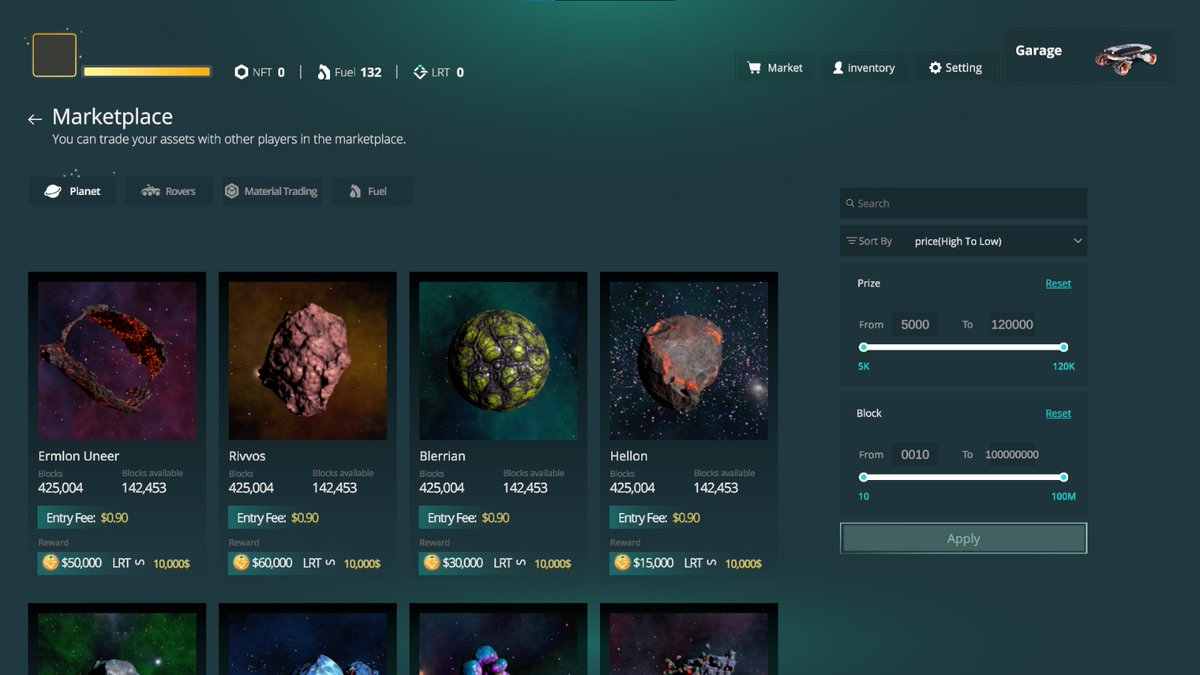Click the Block slider 10 minimum handle
This screenshot has width=1200, height=675.
pos(864,477)
